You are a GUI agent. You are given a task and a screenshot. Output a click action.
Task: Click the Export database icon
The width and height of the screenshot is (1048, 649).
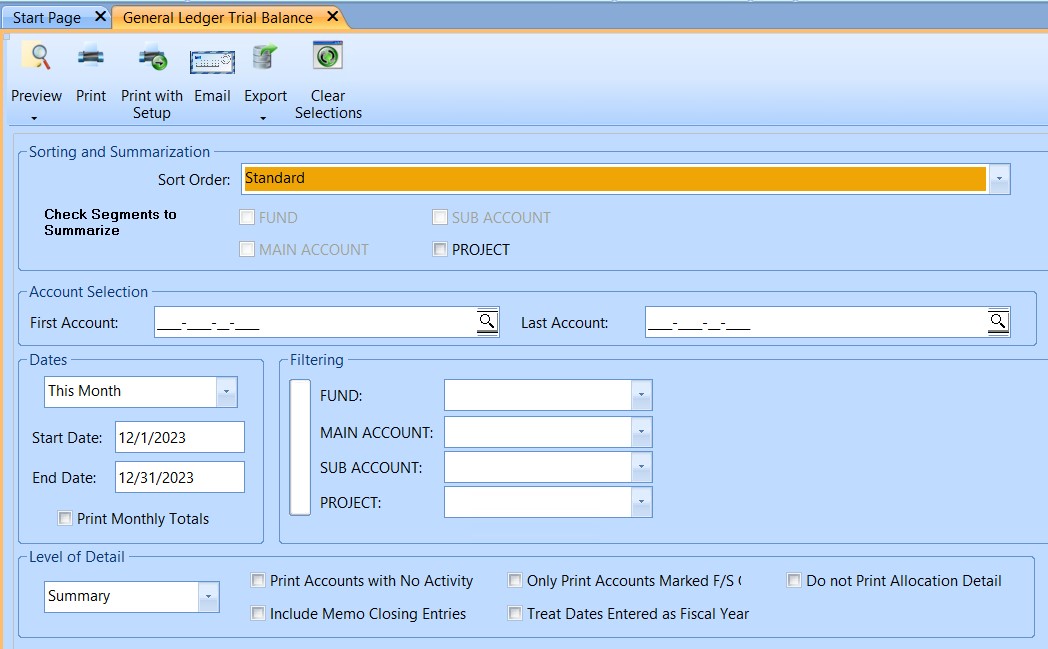coord(264,58)
